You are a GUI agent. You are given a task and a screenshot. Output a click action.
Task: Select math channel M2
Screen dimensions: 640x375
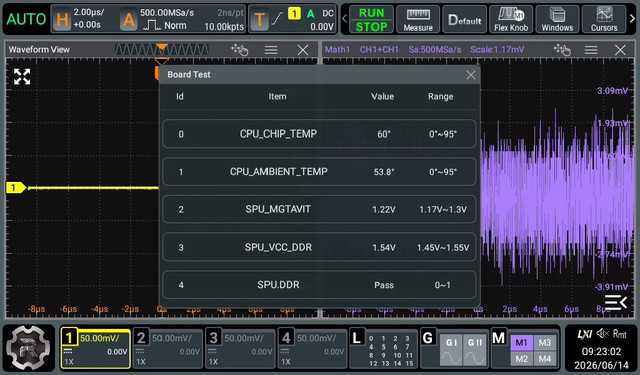point(521,359)
